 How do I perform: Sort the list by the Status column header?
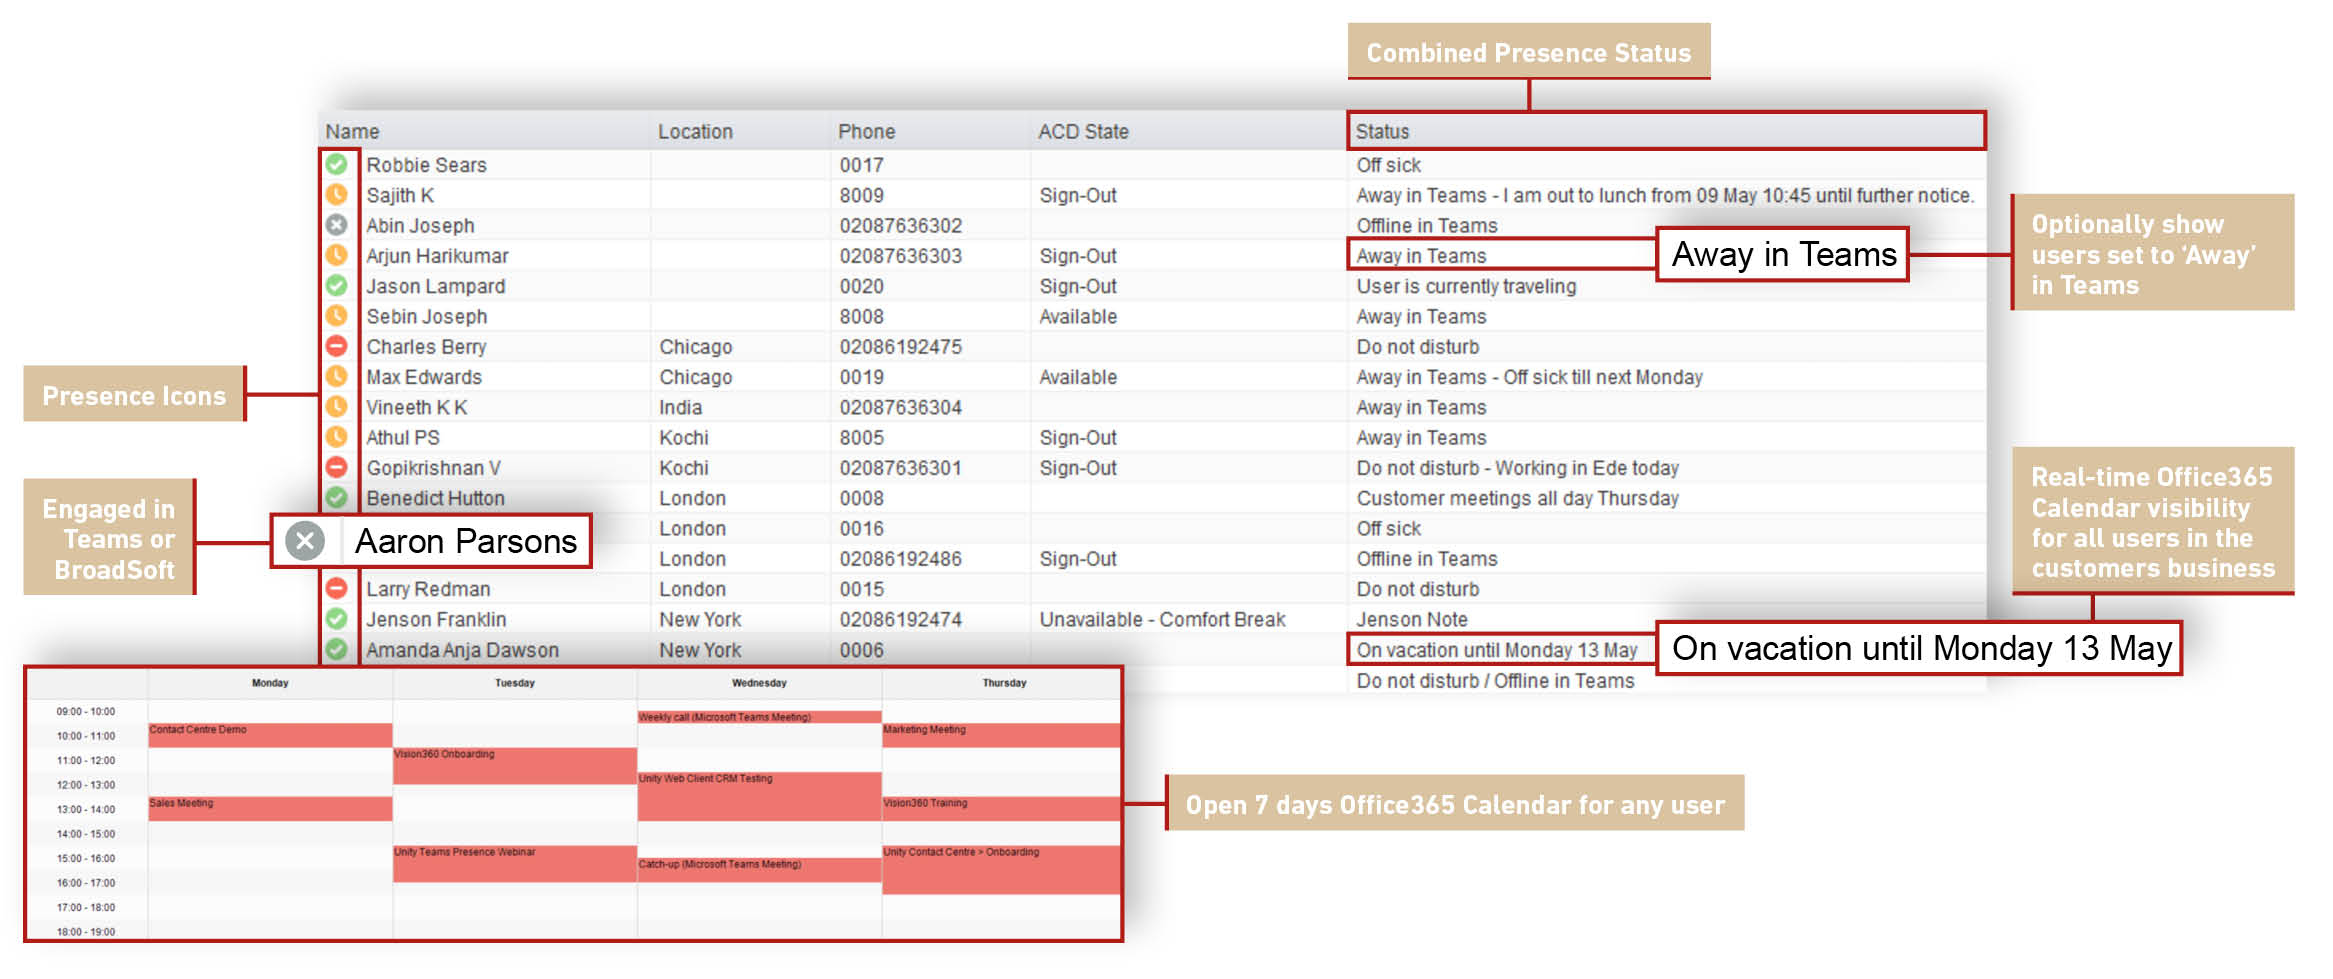[x=1382, y=131]
